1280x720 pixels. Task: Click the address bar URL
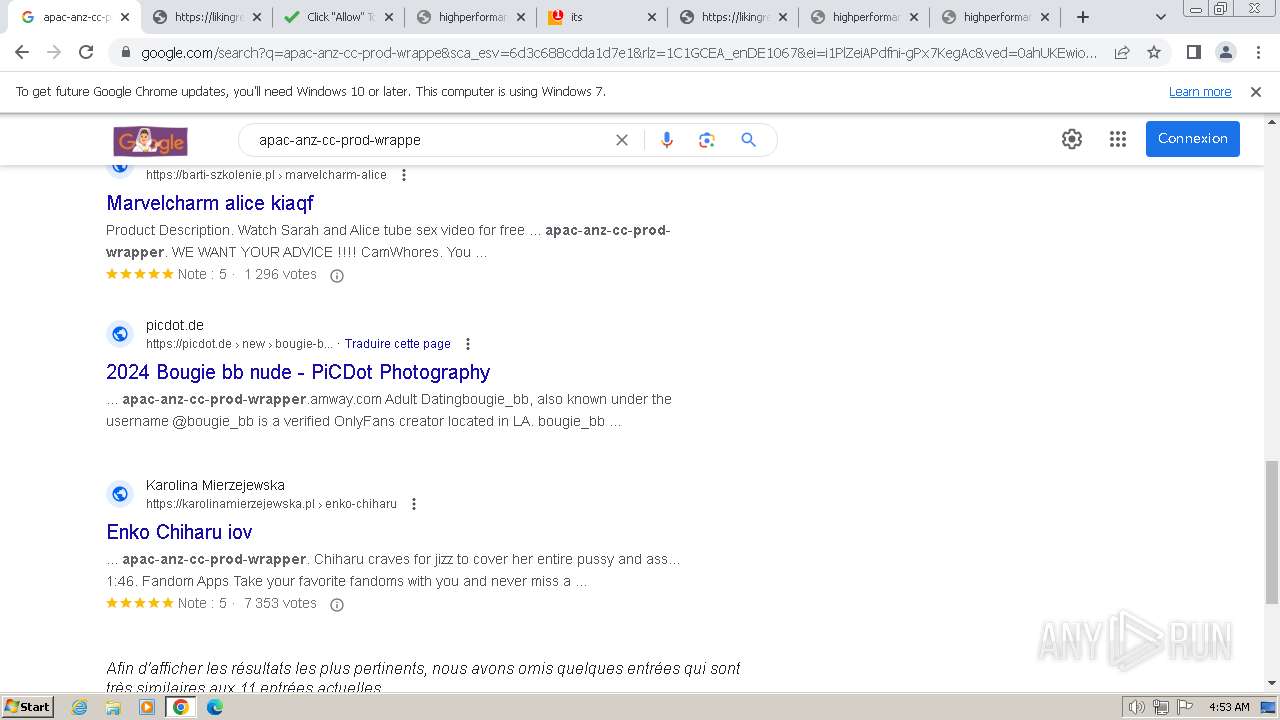click(620, 53)
